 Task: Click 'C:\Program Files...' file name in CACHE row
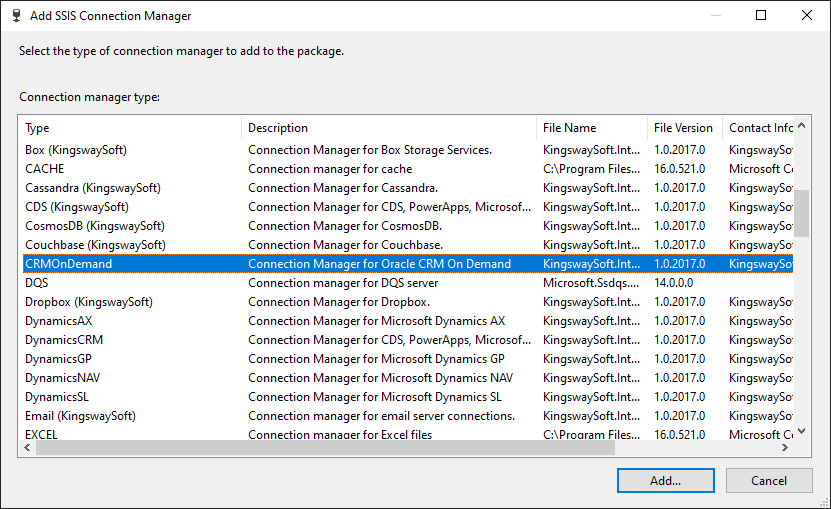pyautogui.click(x=591, y=169)
